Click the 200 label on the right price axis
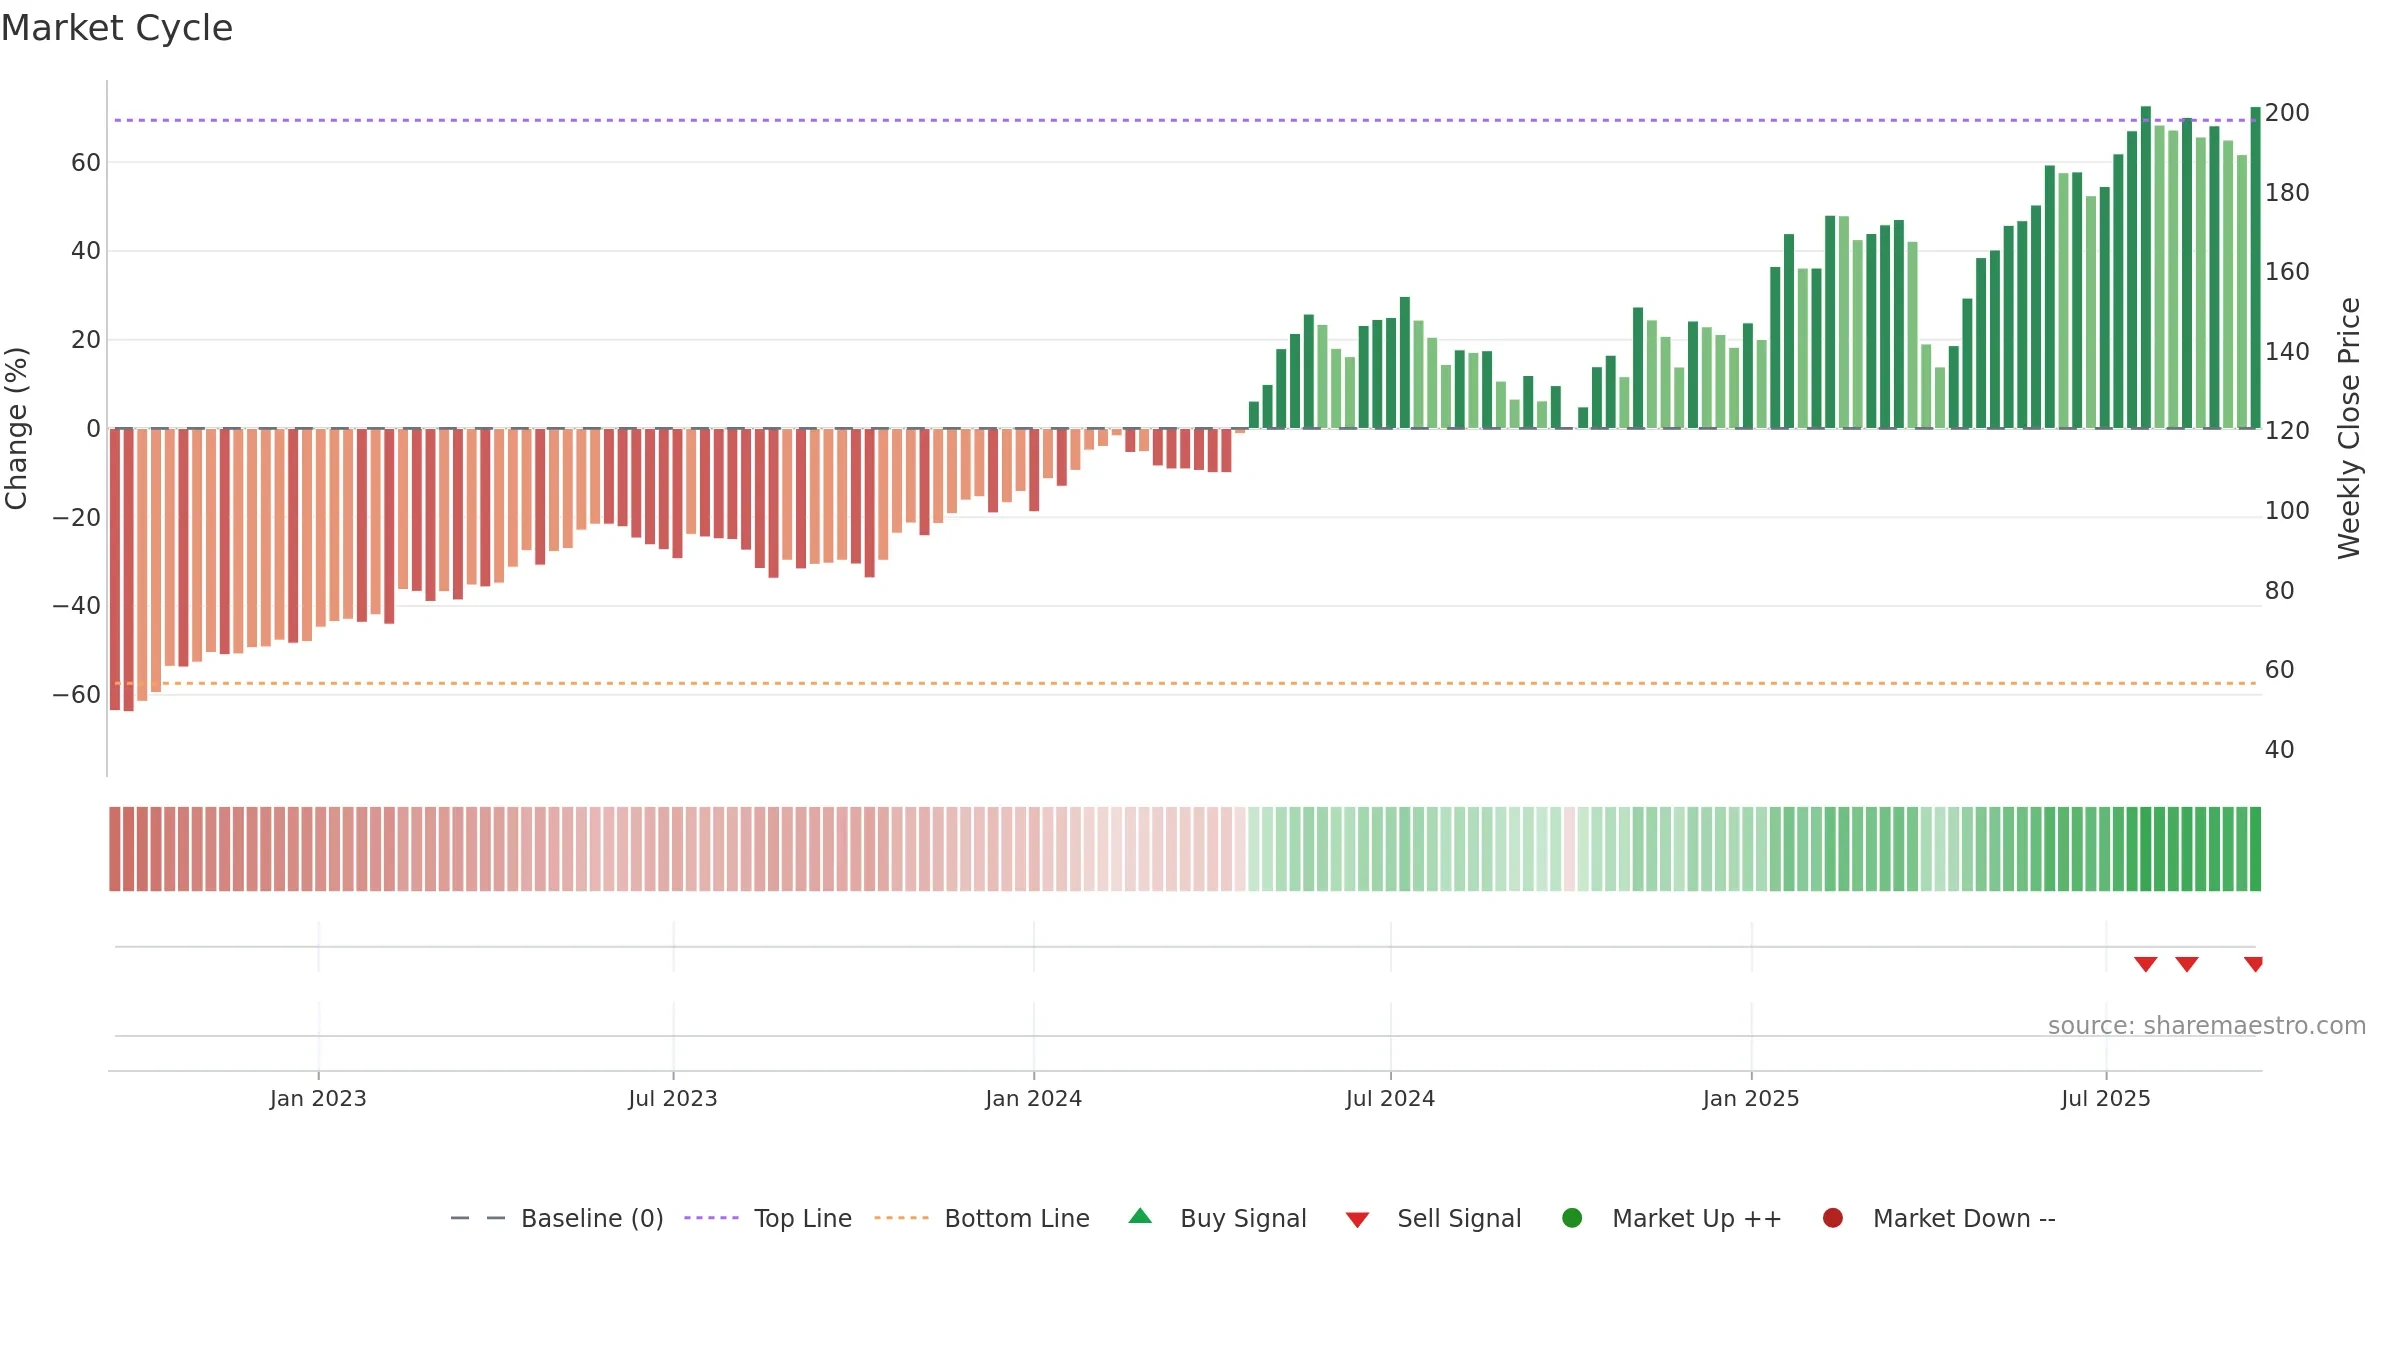The height and width of the screenshot is (1350, 2400). click(2287, 113)
